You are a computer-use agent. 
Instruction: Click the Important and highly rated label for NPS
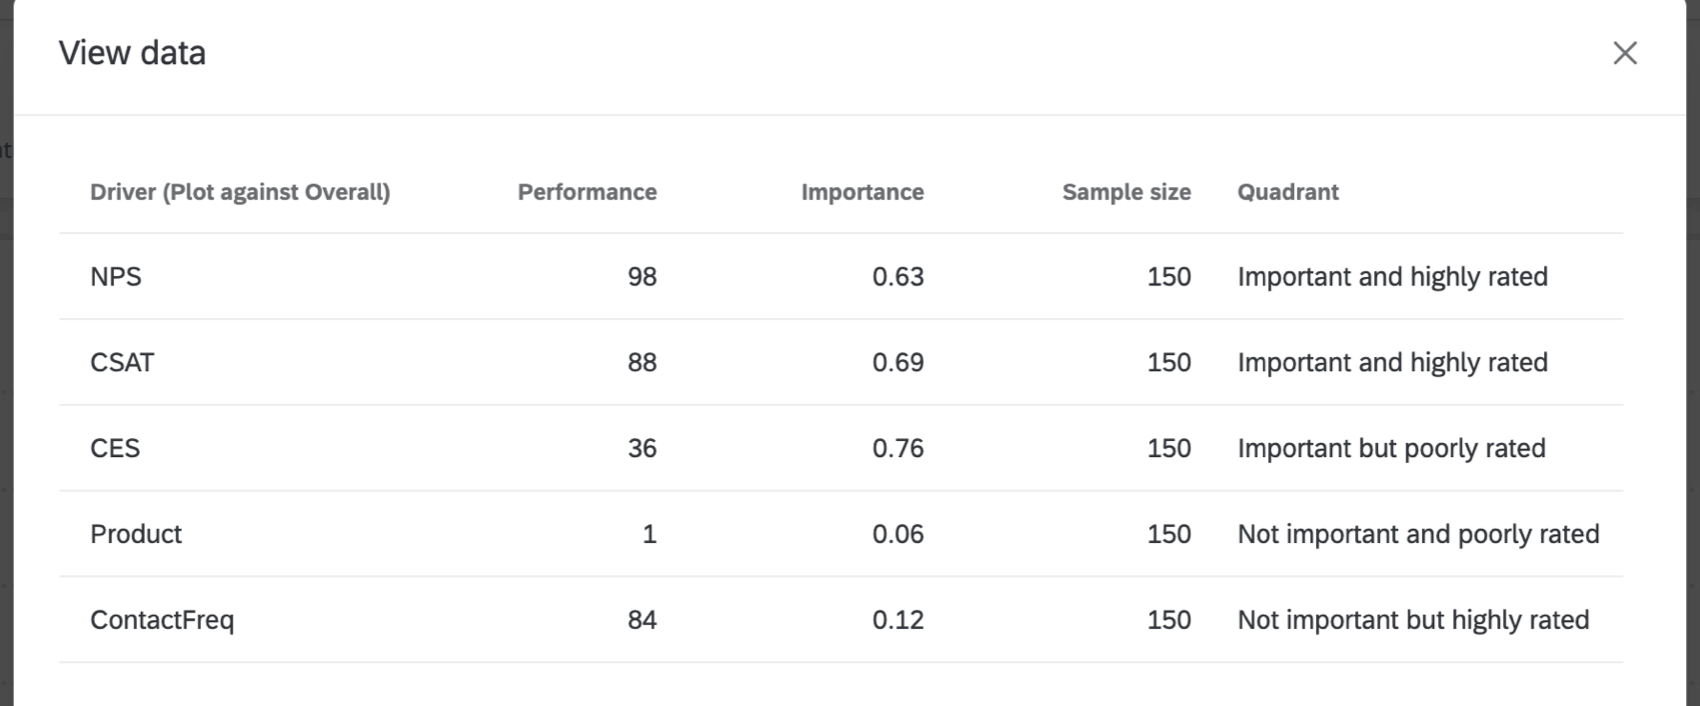click(1393, 276)
